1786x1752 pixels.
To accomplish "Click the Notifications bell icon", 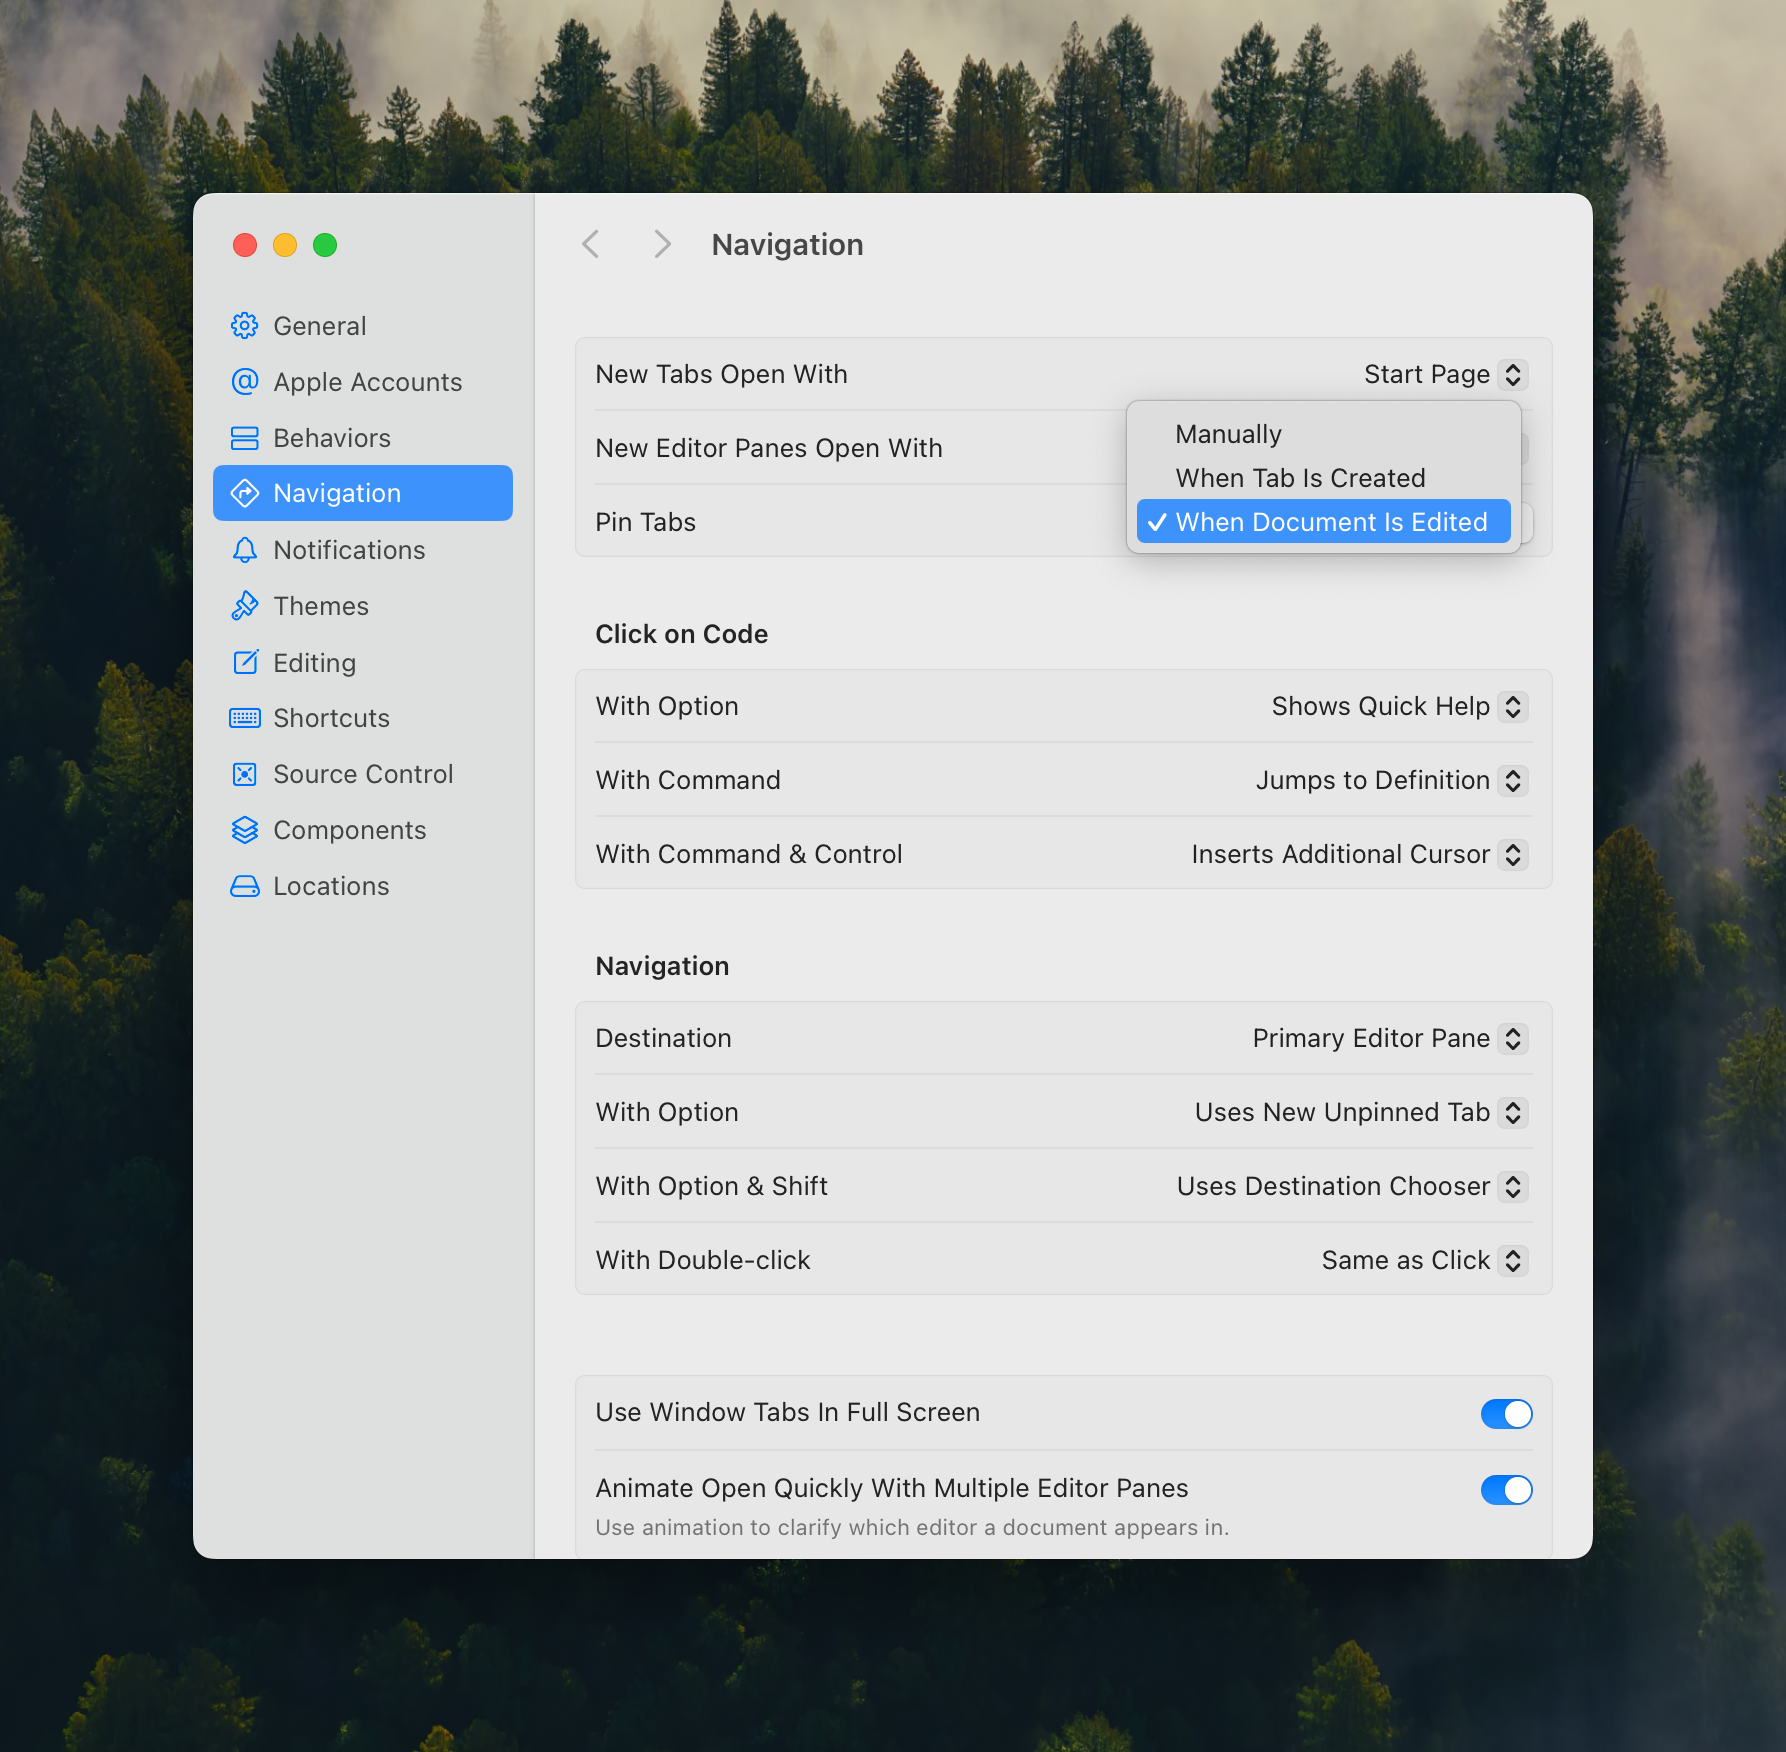I will tap(245, 550).
